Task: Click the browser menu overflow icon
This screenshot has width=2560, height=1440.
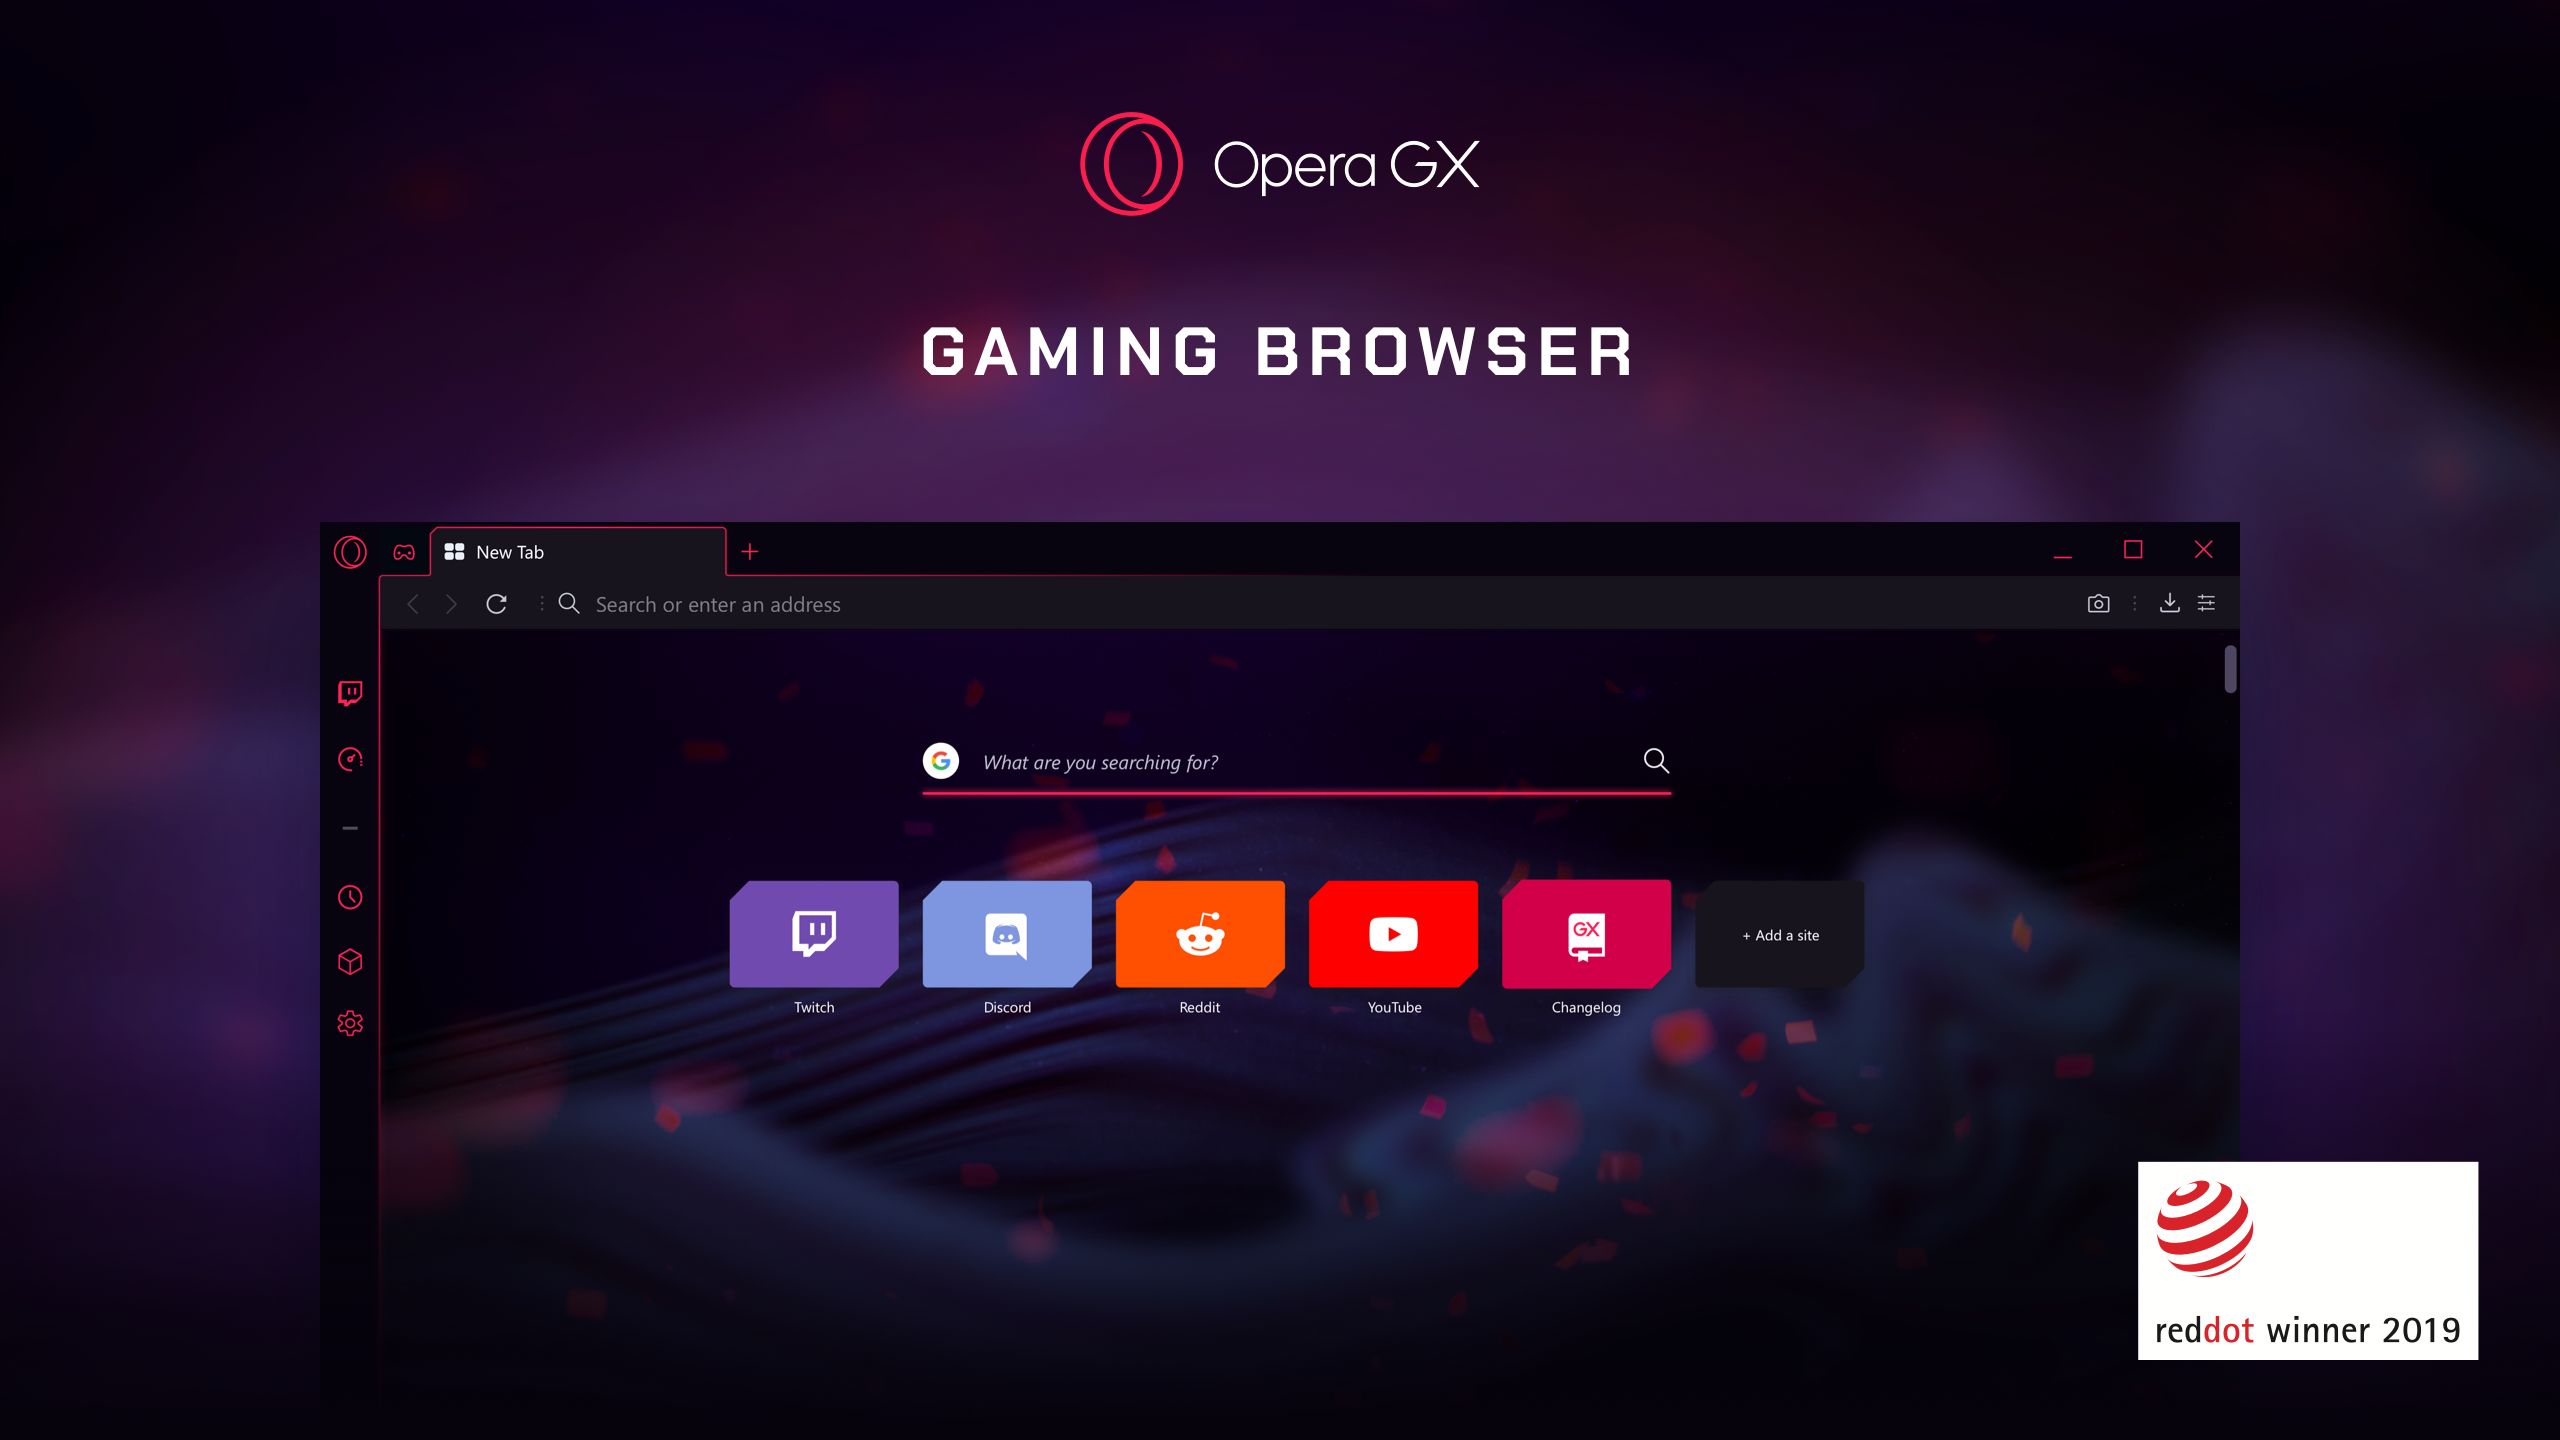Action: [2133, 603]
